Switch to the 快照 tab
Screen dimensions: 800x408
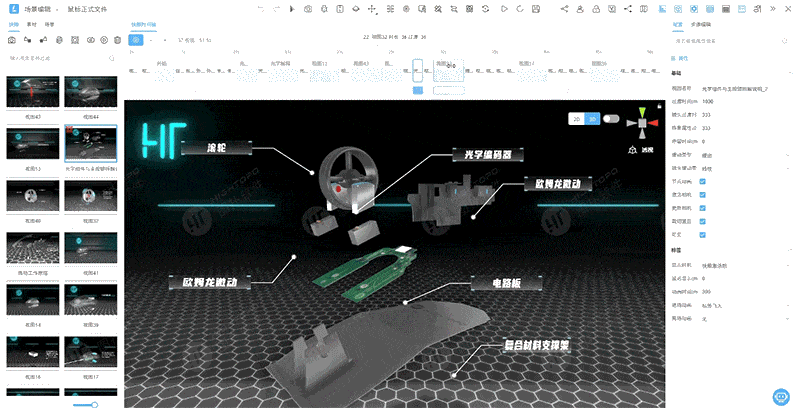coord(13,24)
